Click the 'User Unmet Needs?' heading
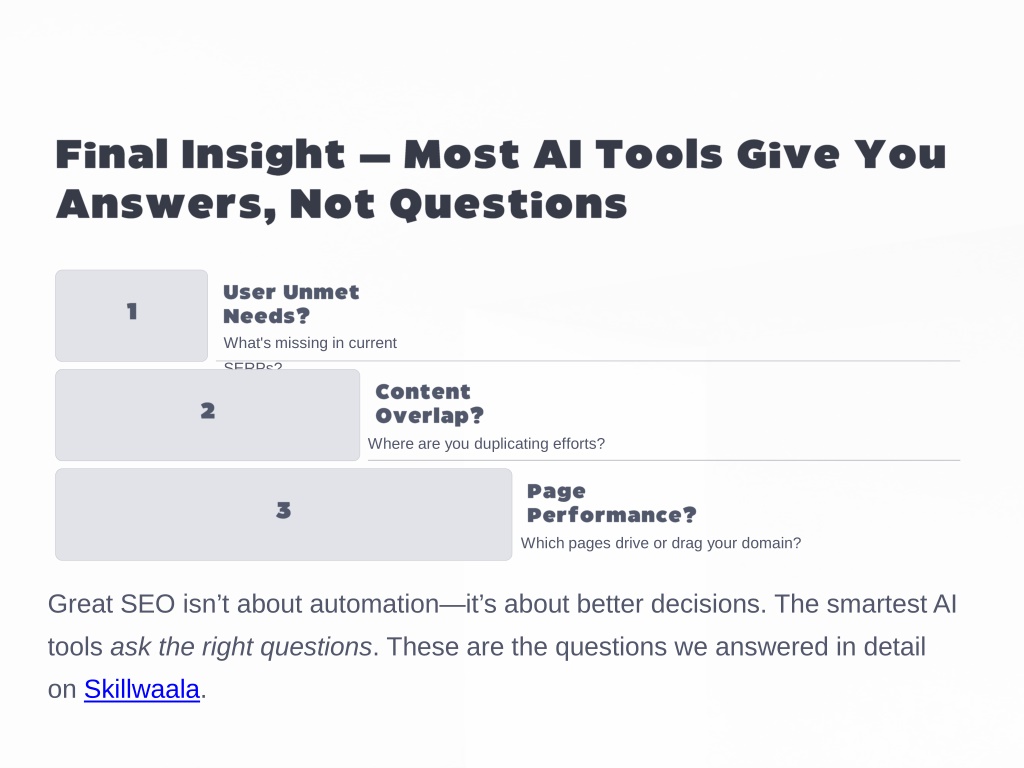The width and height of the screenshot is (1024, 768). tap(291, 304)
